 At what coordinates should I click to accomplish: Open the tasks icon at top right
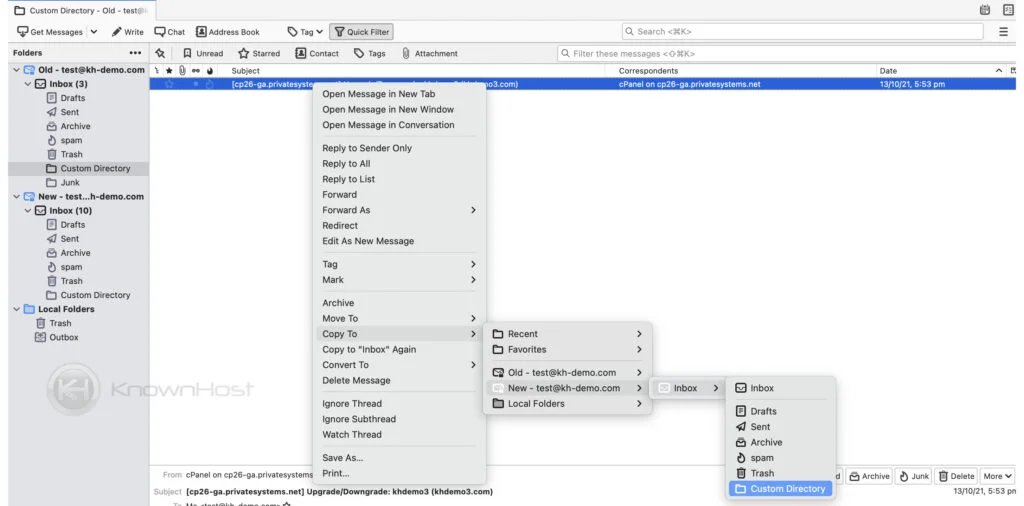point(1008,10)
